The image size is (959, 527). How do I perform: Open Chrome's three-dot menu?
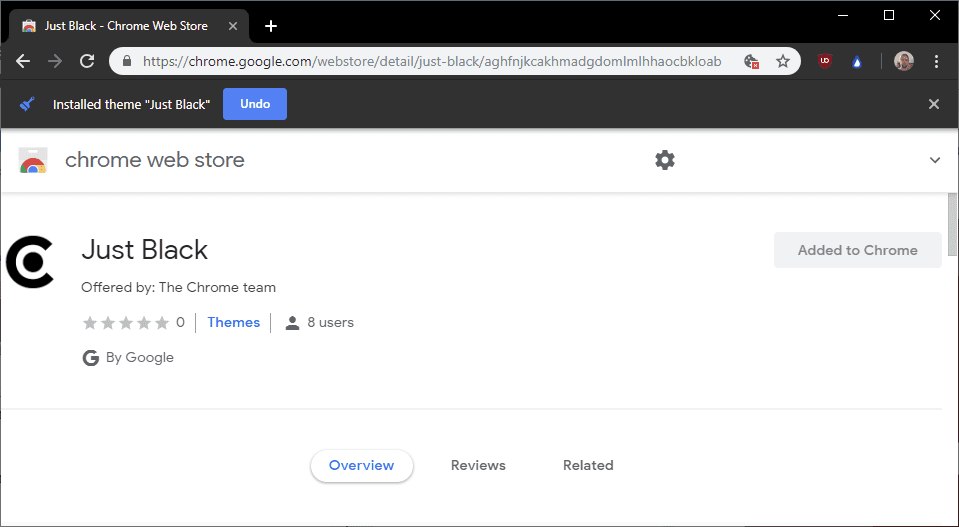(936, 61)
